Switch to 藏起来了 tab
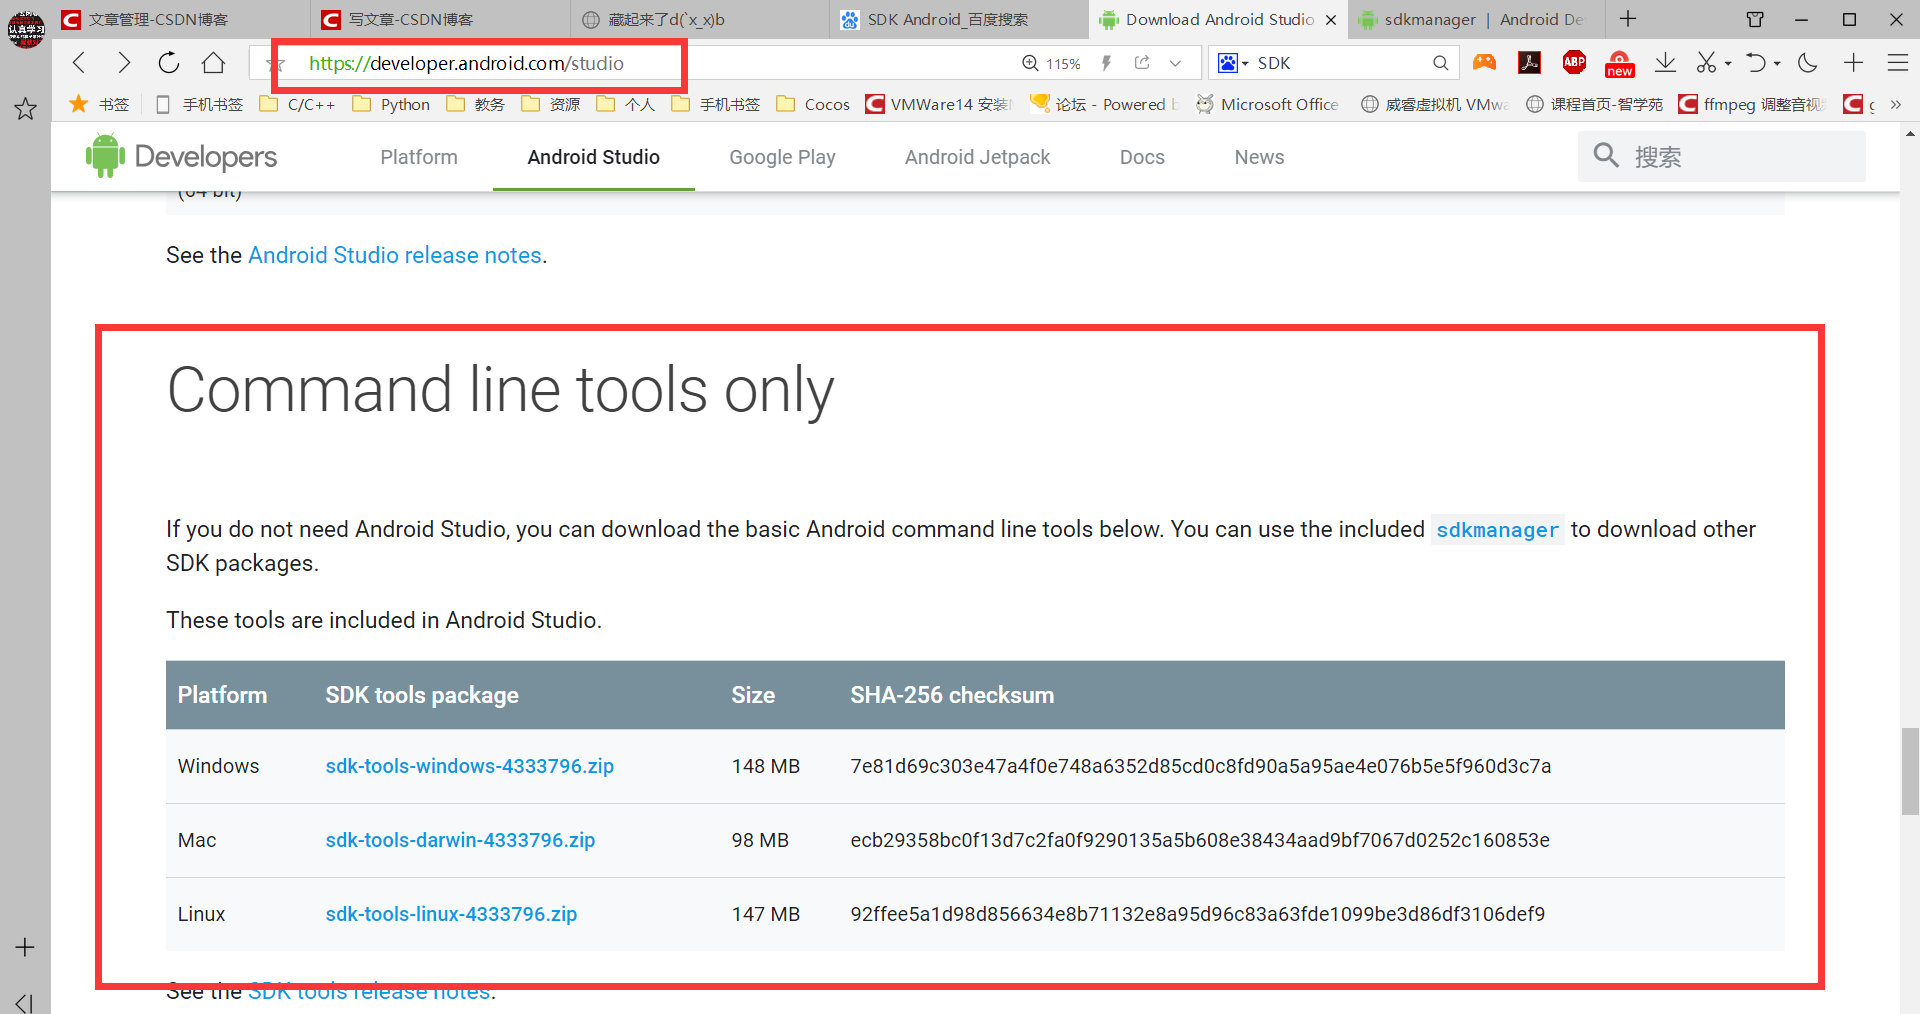This screenshot has height=1014, width=1920. pos(699,19)
